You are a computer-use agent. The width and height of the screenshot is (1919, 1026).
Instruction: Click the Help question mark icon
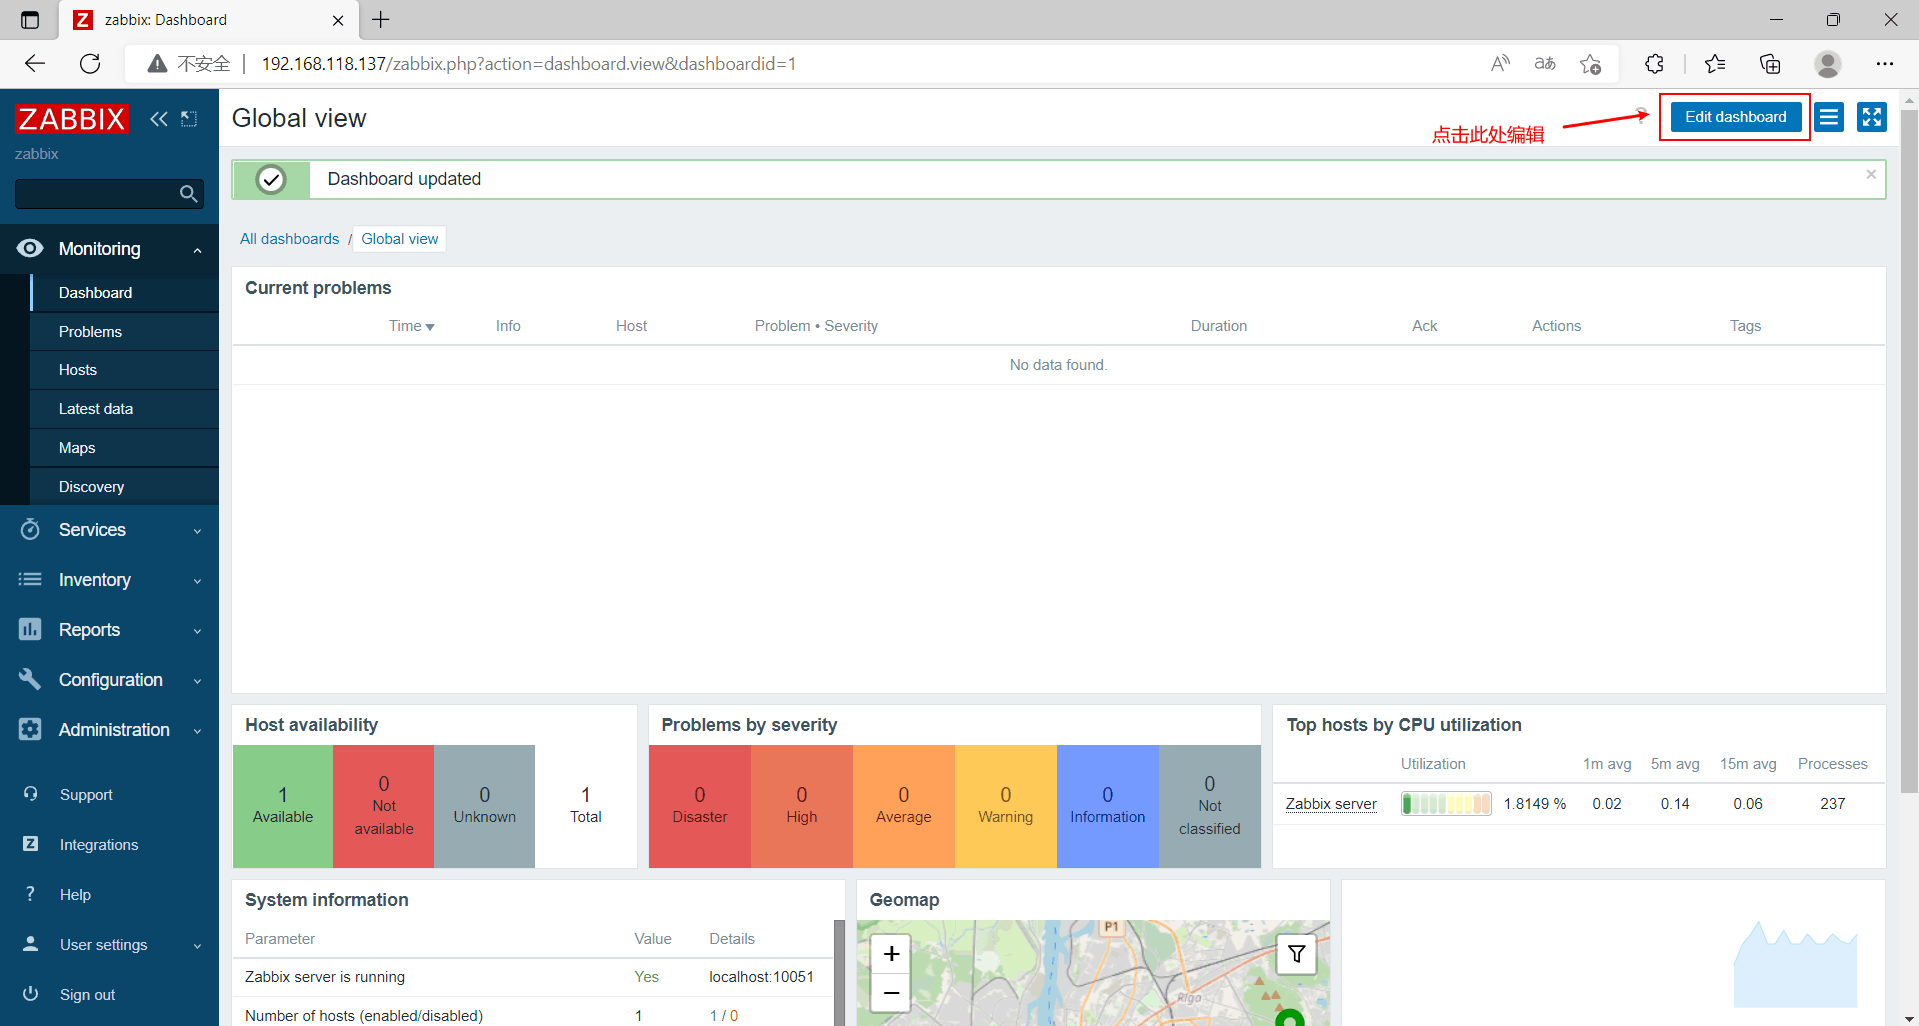click(x=30, y=894)
